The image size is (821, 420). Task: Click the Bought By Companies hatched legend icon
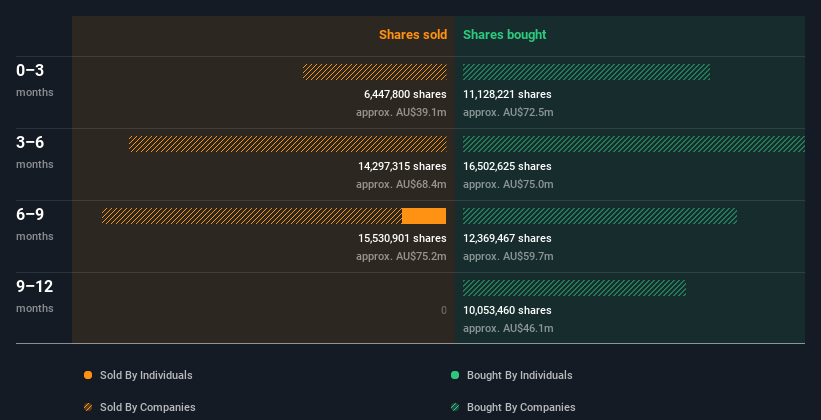(455, 407)
